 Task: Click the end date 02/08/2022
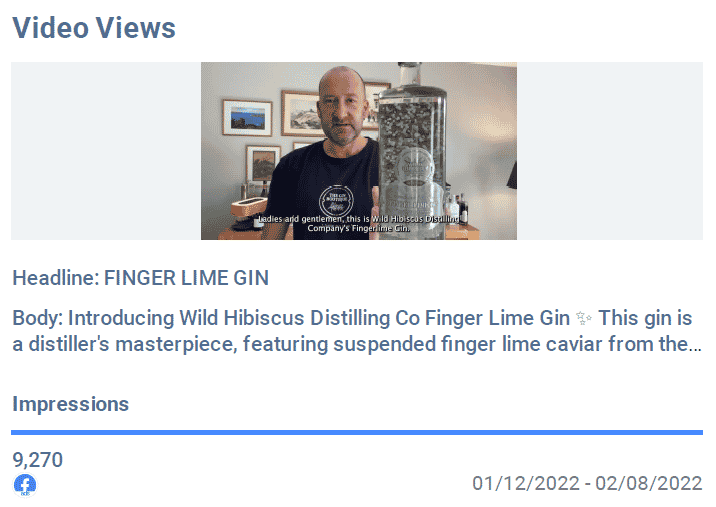(648, 483)
